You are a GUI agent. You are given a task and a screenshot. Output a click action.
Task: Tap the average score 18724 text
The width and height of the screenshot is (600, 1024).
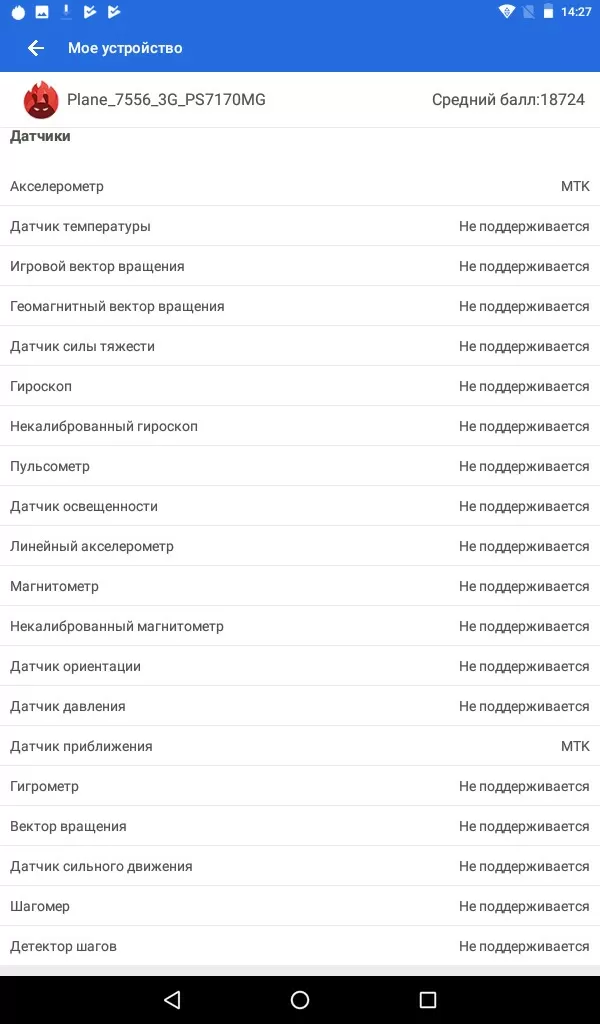pyautogui.click(x=508, y=100)
